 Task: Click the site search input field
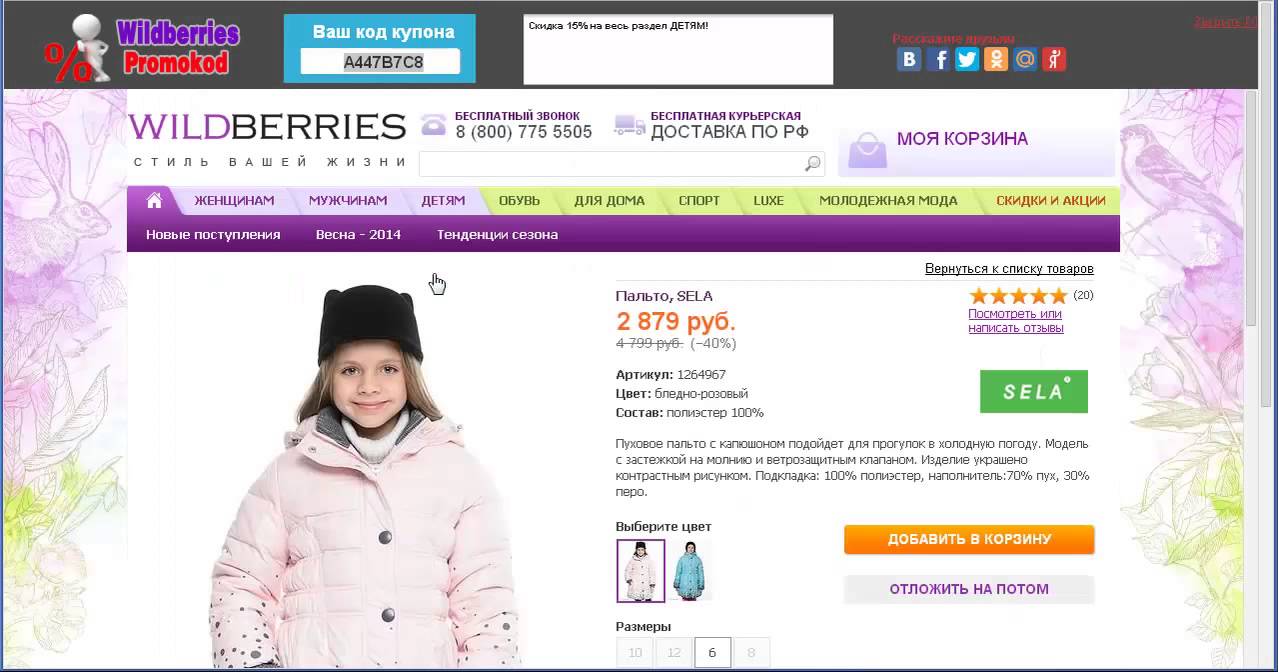[x=611, y=164]
